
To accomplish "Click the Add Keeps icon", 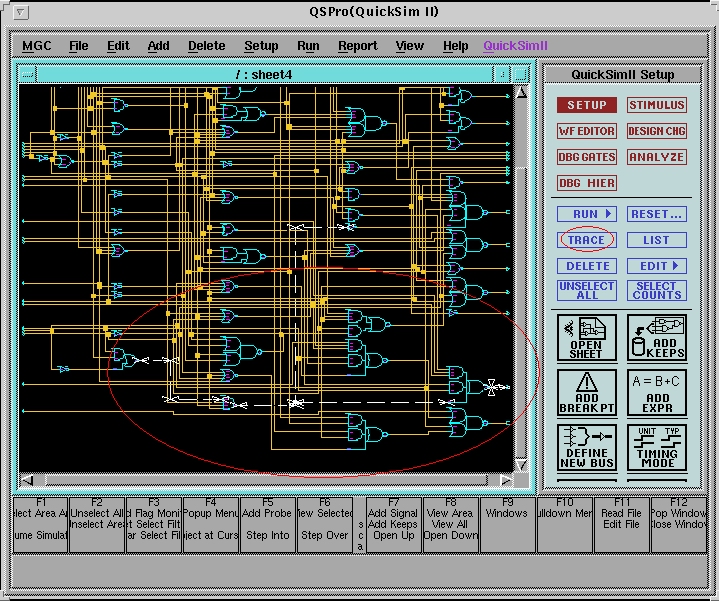I will click(657, 337).
